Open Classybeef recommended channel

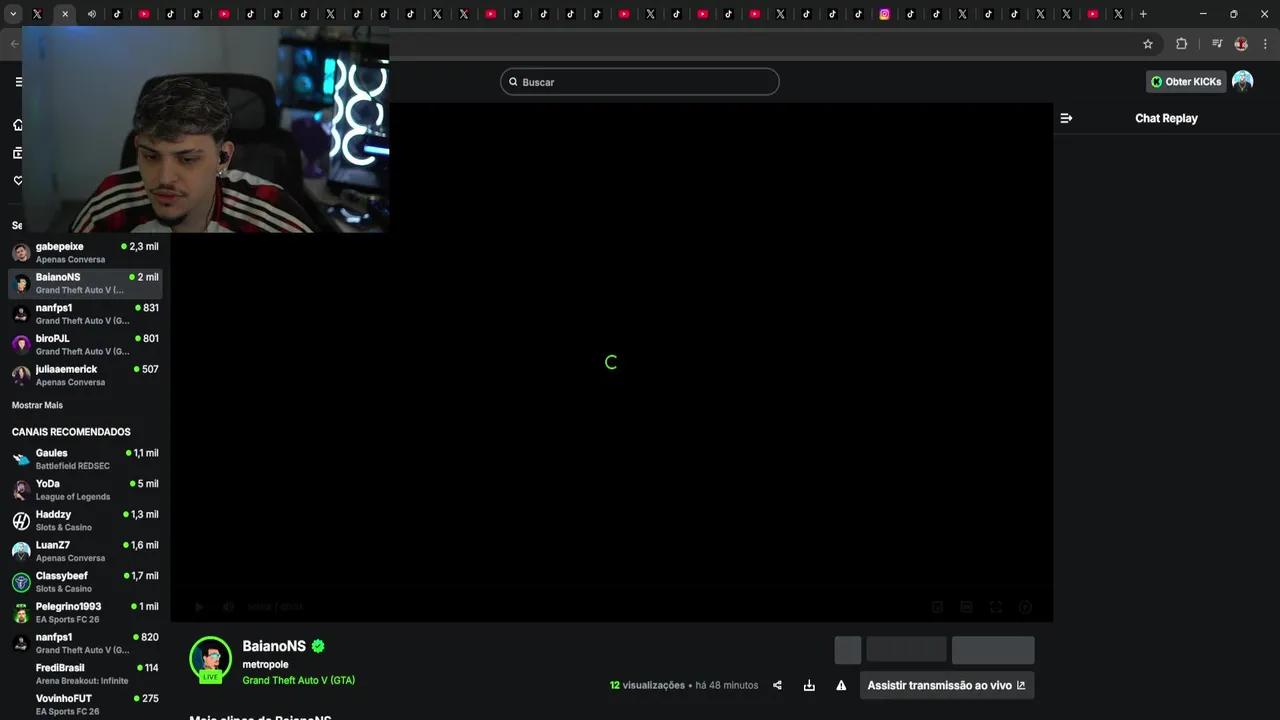[85, 582]
